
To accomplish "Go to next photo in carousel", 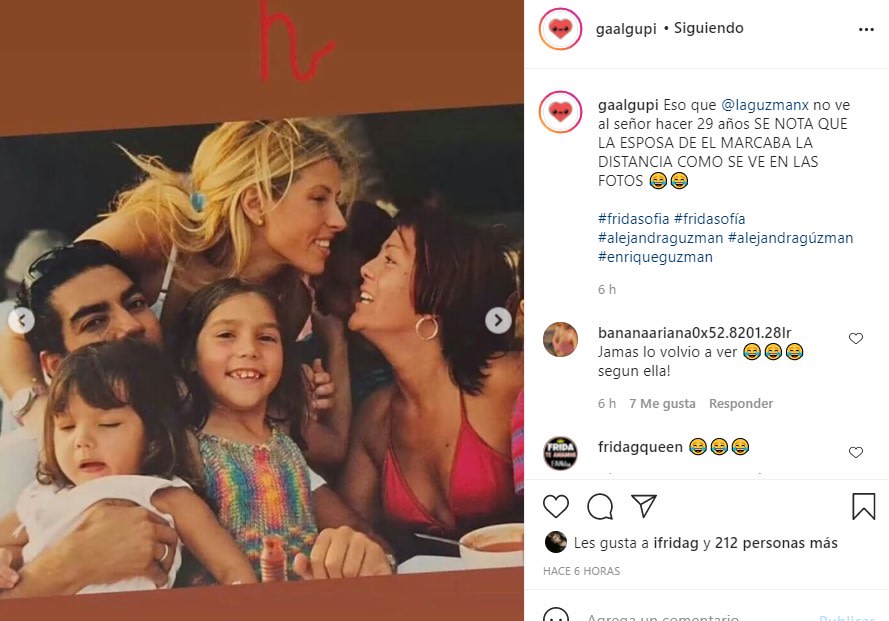I will (x=498, y=320).
